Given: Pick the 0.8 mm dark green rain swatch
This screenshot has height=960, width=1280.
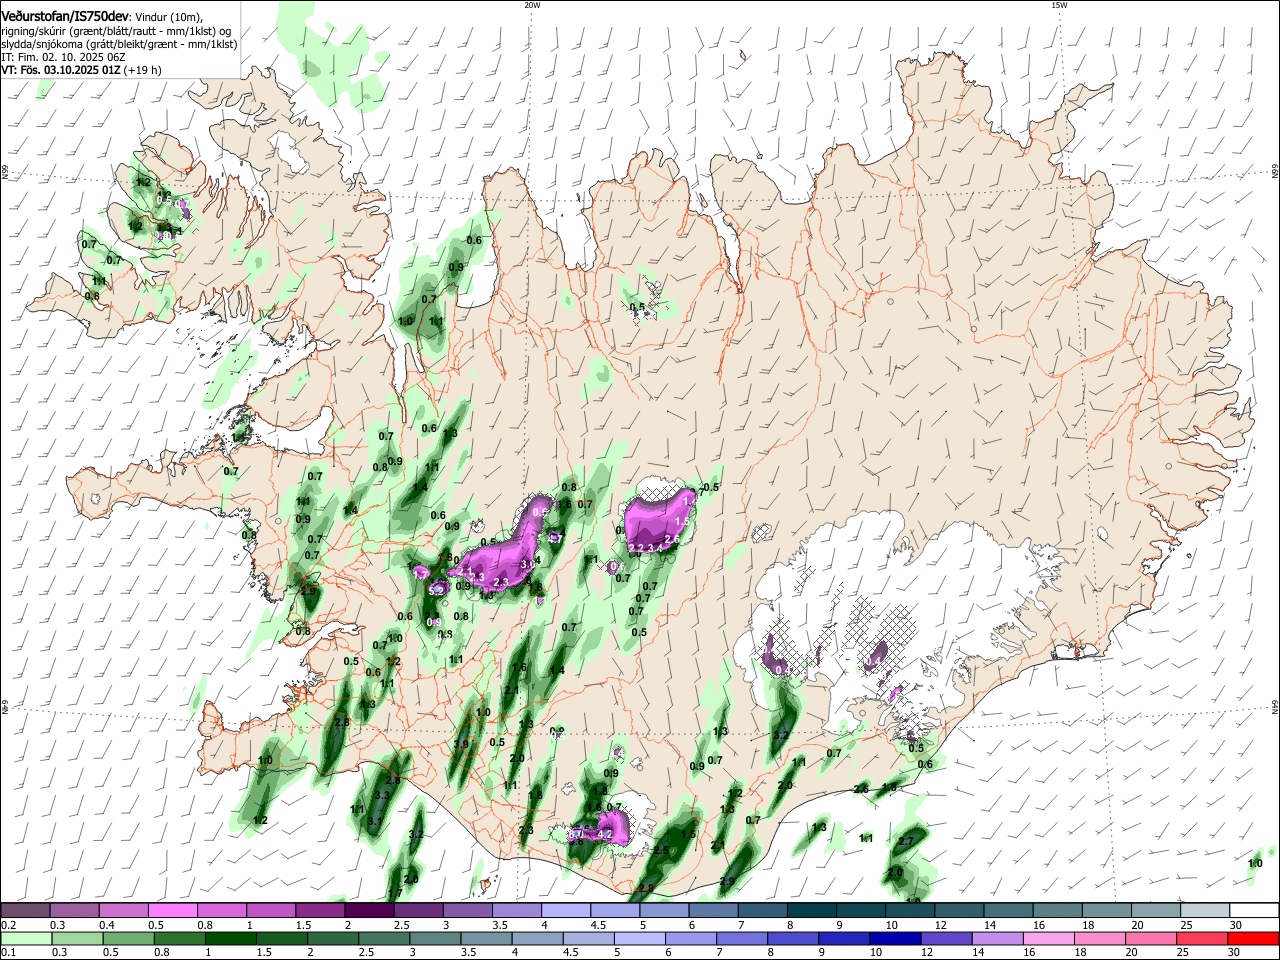Looking at the screenshot, I should (179, 938).
